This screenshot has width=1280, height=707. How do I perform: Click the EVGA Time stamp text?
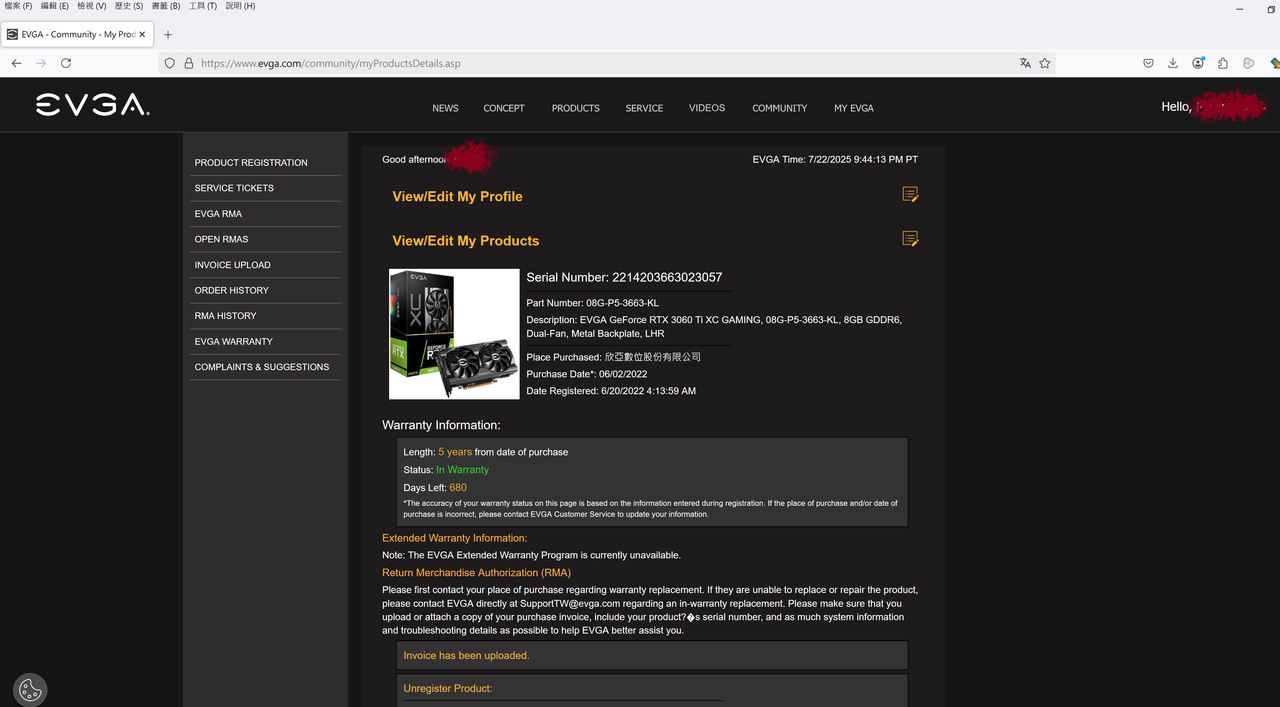(x=835, y=160)
